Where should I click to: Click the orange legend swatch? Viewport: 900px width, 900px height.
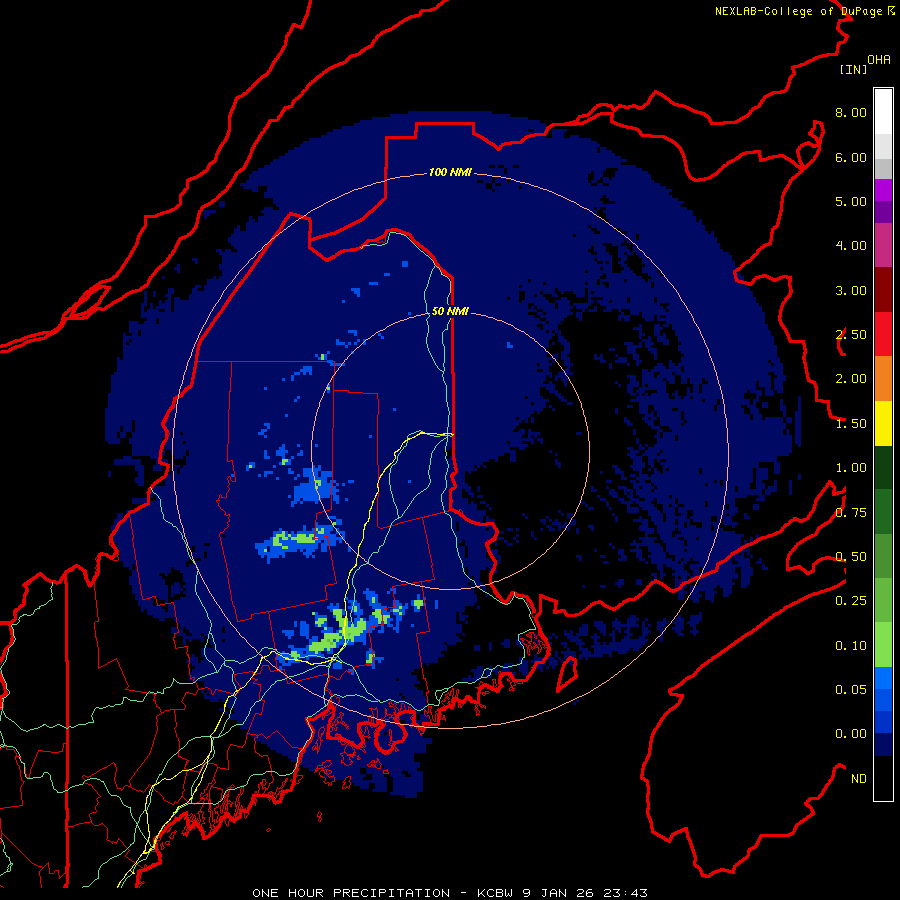(883, 379)
